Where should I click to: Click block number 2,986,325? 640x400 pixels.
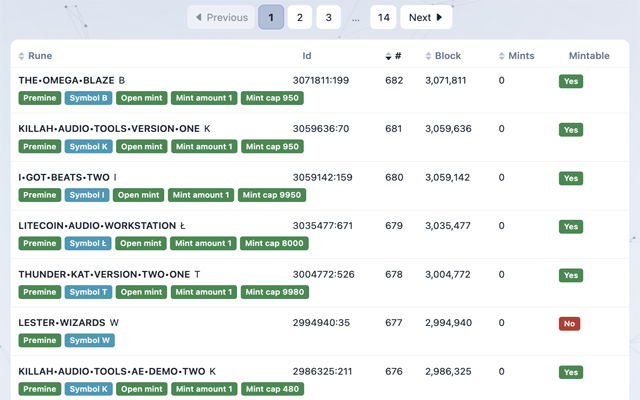point(448,371)
